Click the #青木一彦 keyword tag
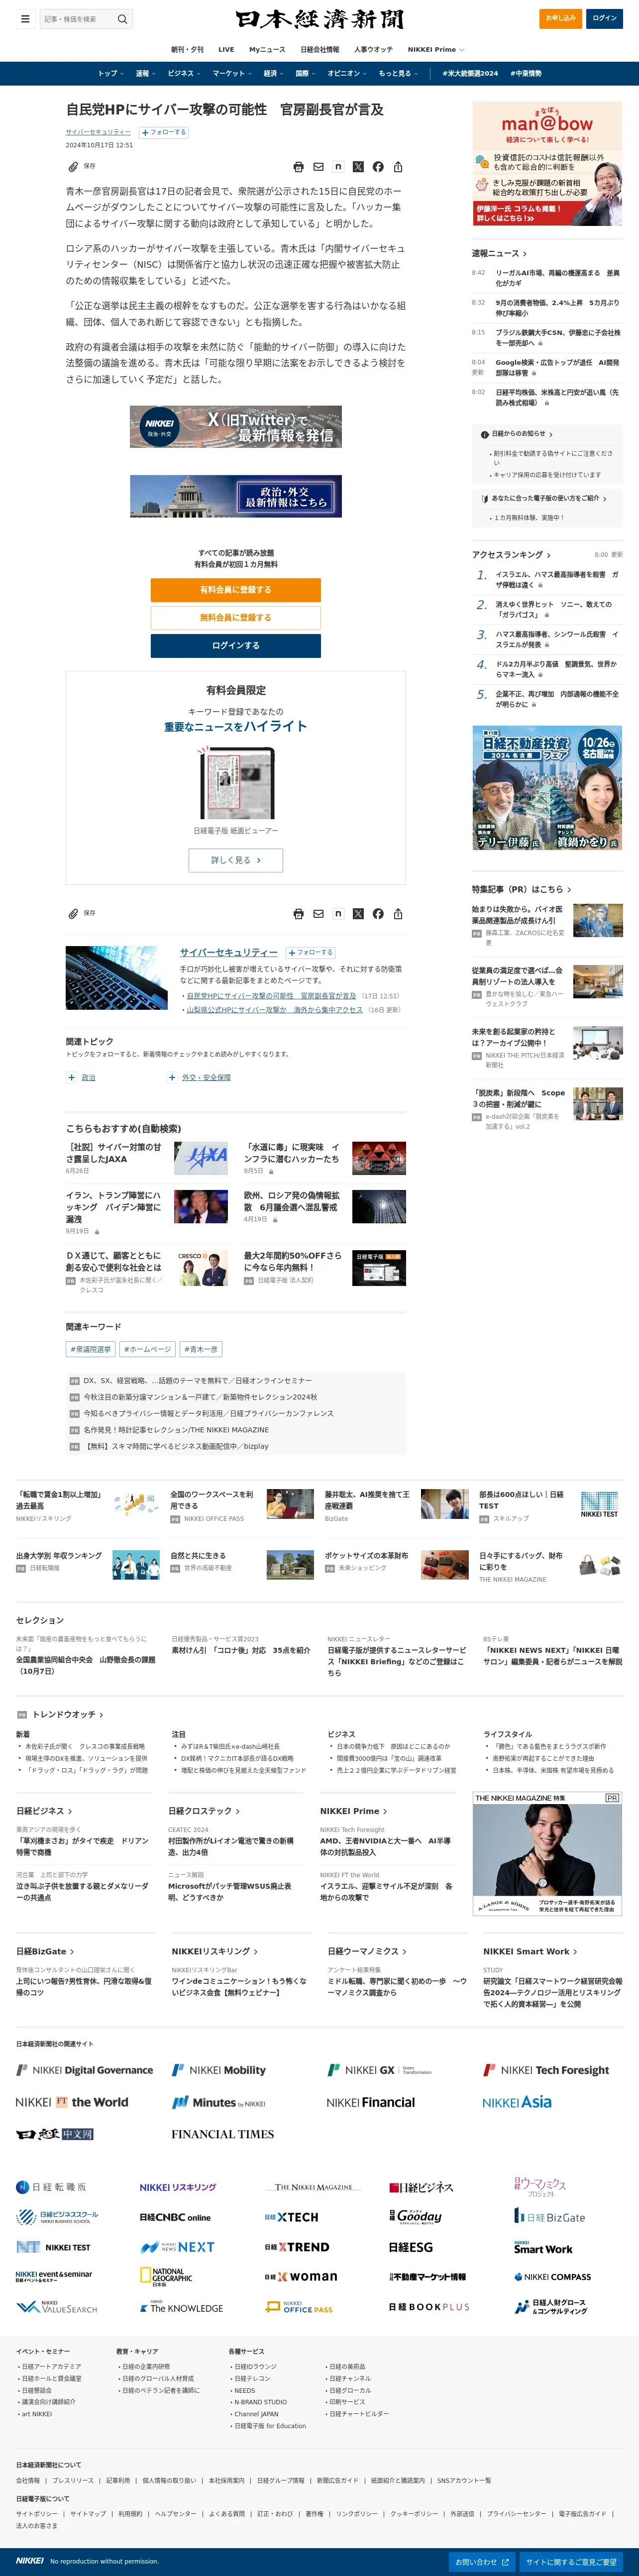639x2576 pixels. point(201,1349)
